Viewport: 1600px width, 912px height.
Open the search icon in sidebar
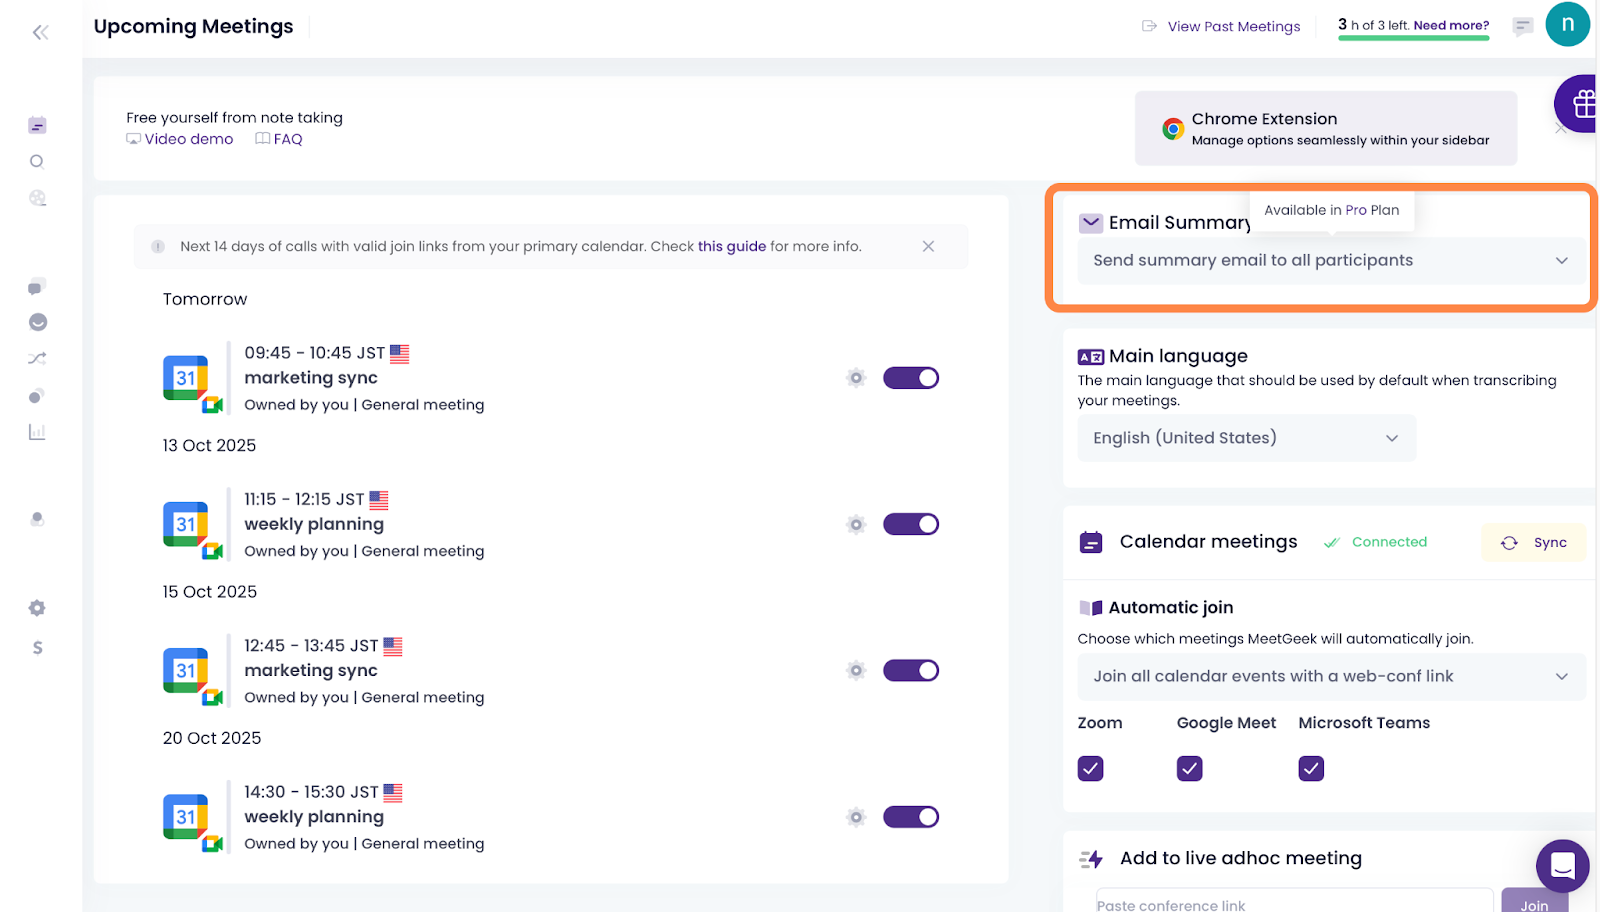[37, 162]
